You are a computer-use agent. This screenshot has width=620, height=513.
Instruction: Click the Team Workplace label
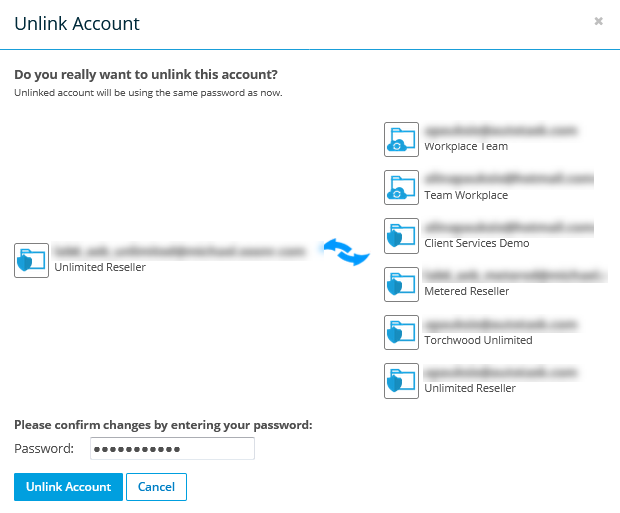tap(466, 195)
